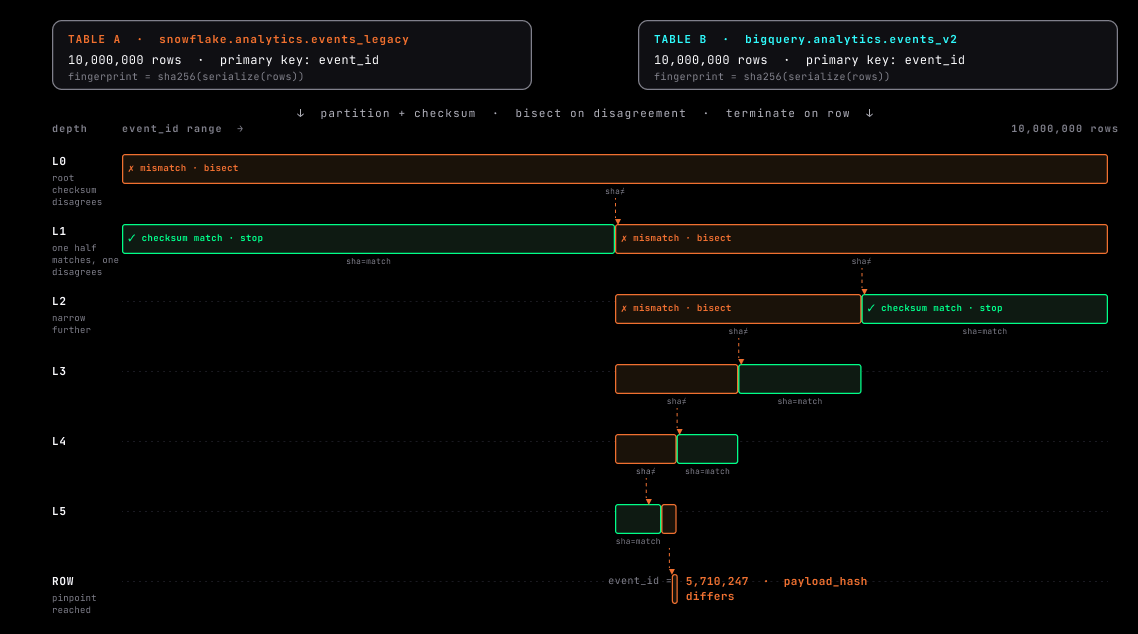The image size is (1138, 634).
Task: Click the "terminate on row" label
Action: point(787,113)
